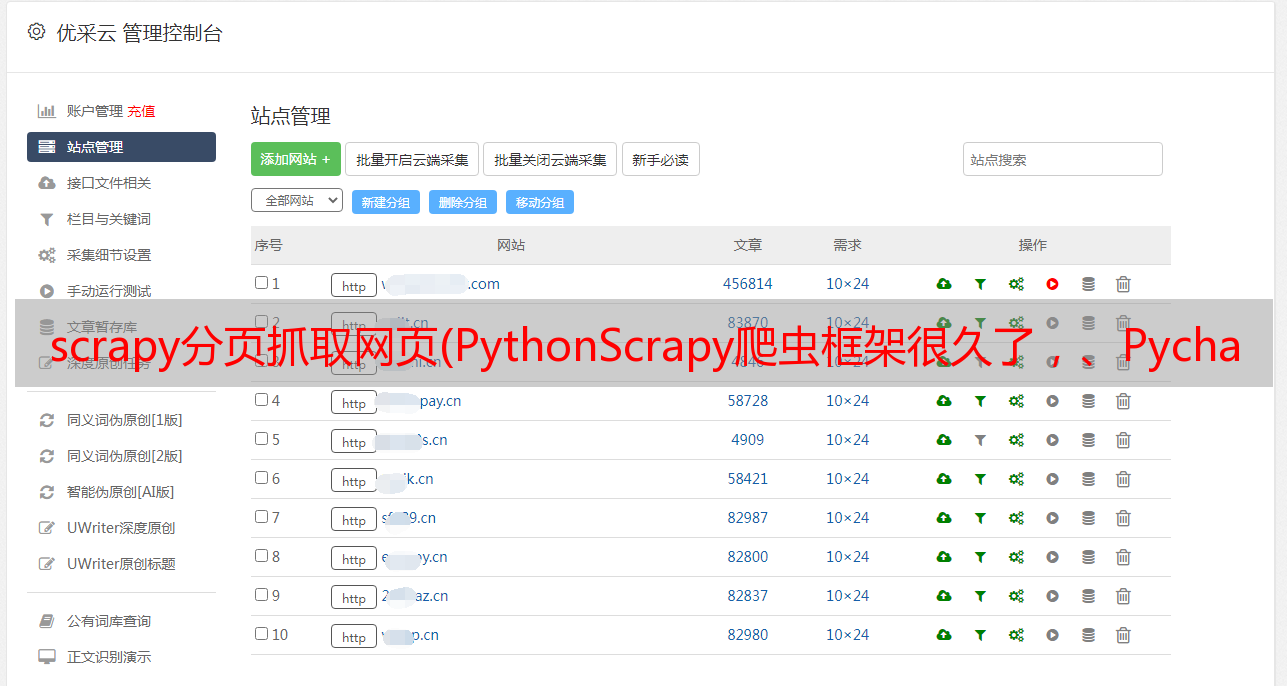Tick the checkbox for site row 6

261,478
